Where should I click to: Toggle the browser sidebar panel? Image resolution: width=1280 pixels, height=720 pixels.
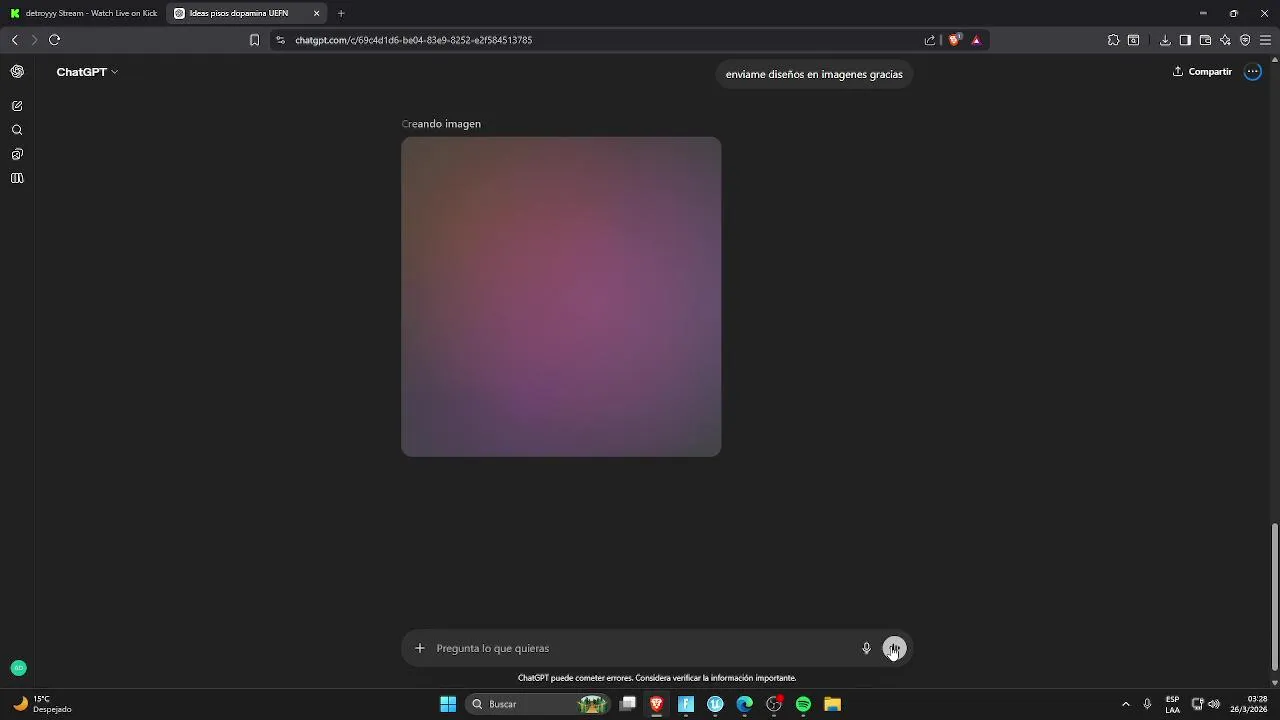pos(1185,40)
